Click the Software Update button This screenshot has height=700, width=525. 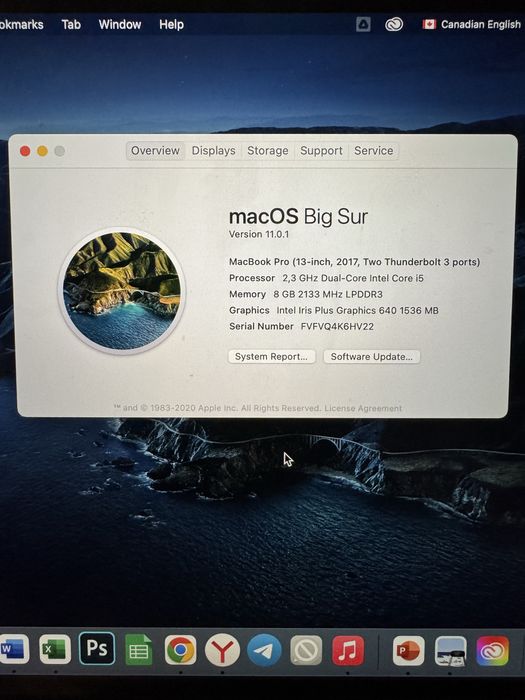tap(371, 357)
